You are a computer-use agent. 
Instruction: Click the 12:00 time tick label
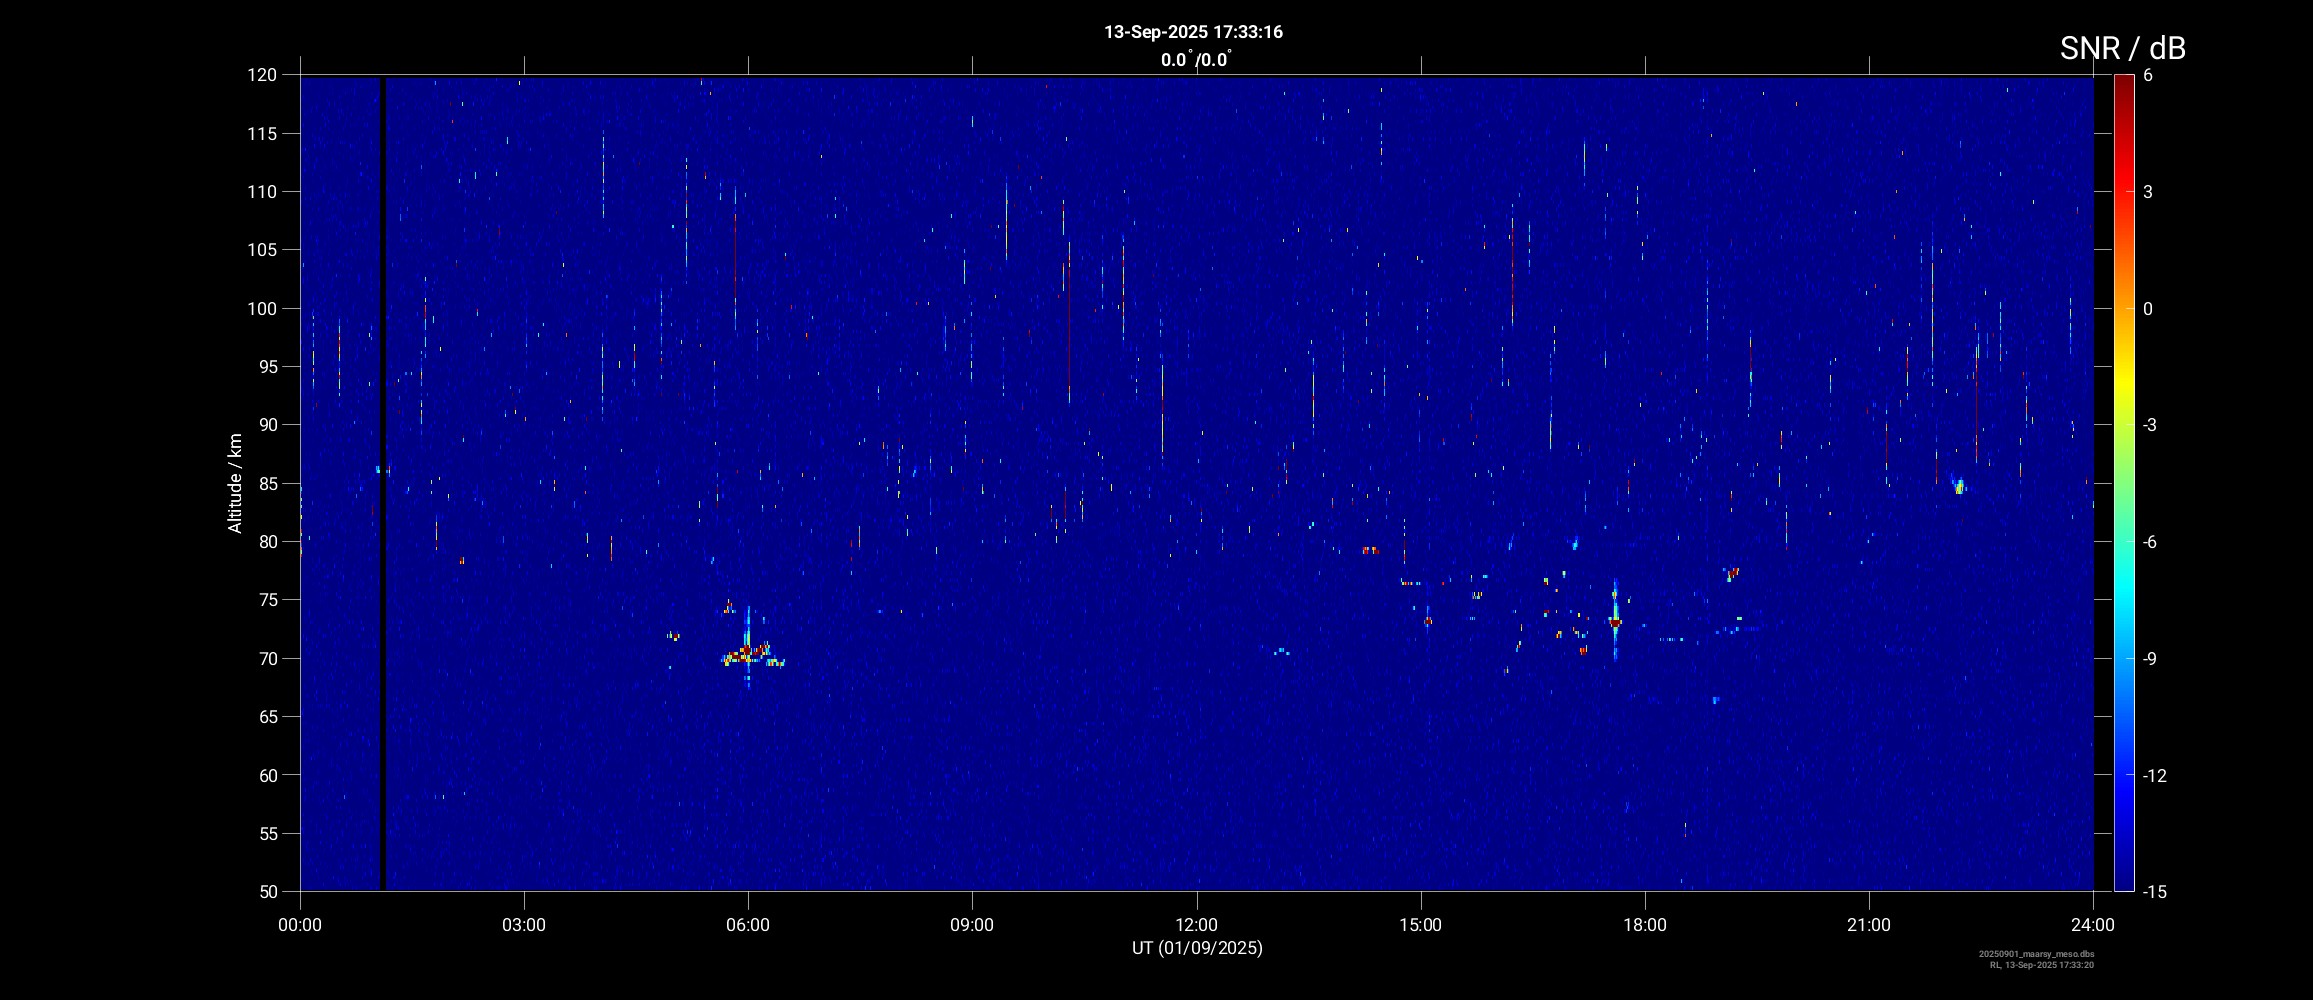tap(1196, 925)
